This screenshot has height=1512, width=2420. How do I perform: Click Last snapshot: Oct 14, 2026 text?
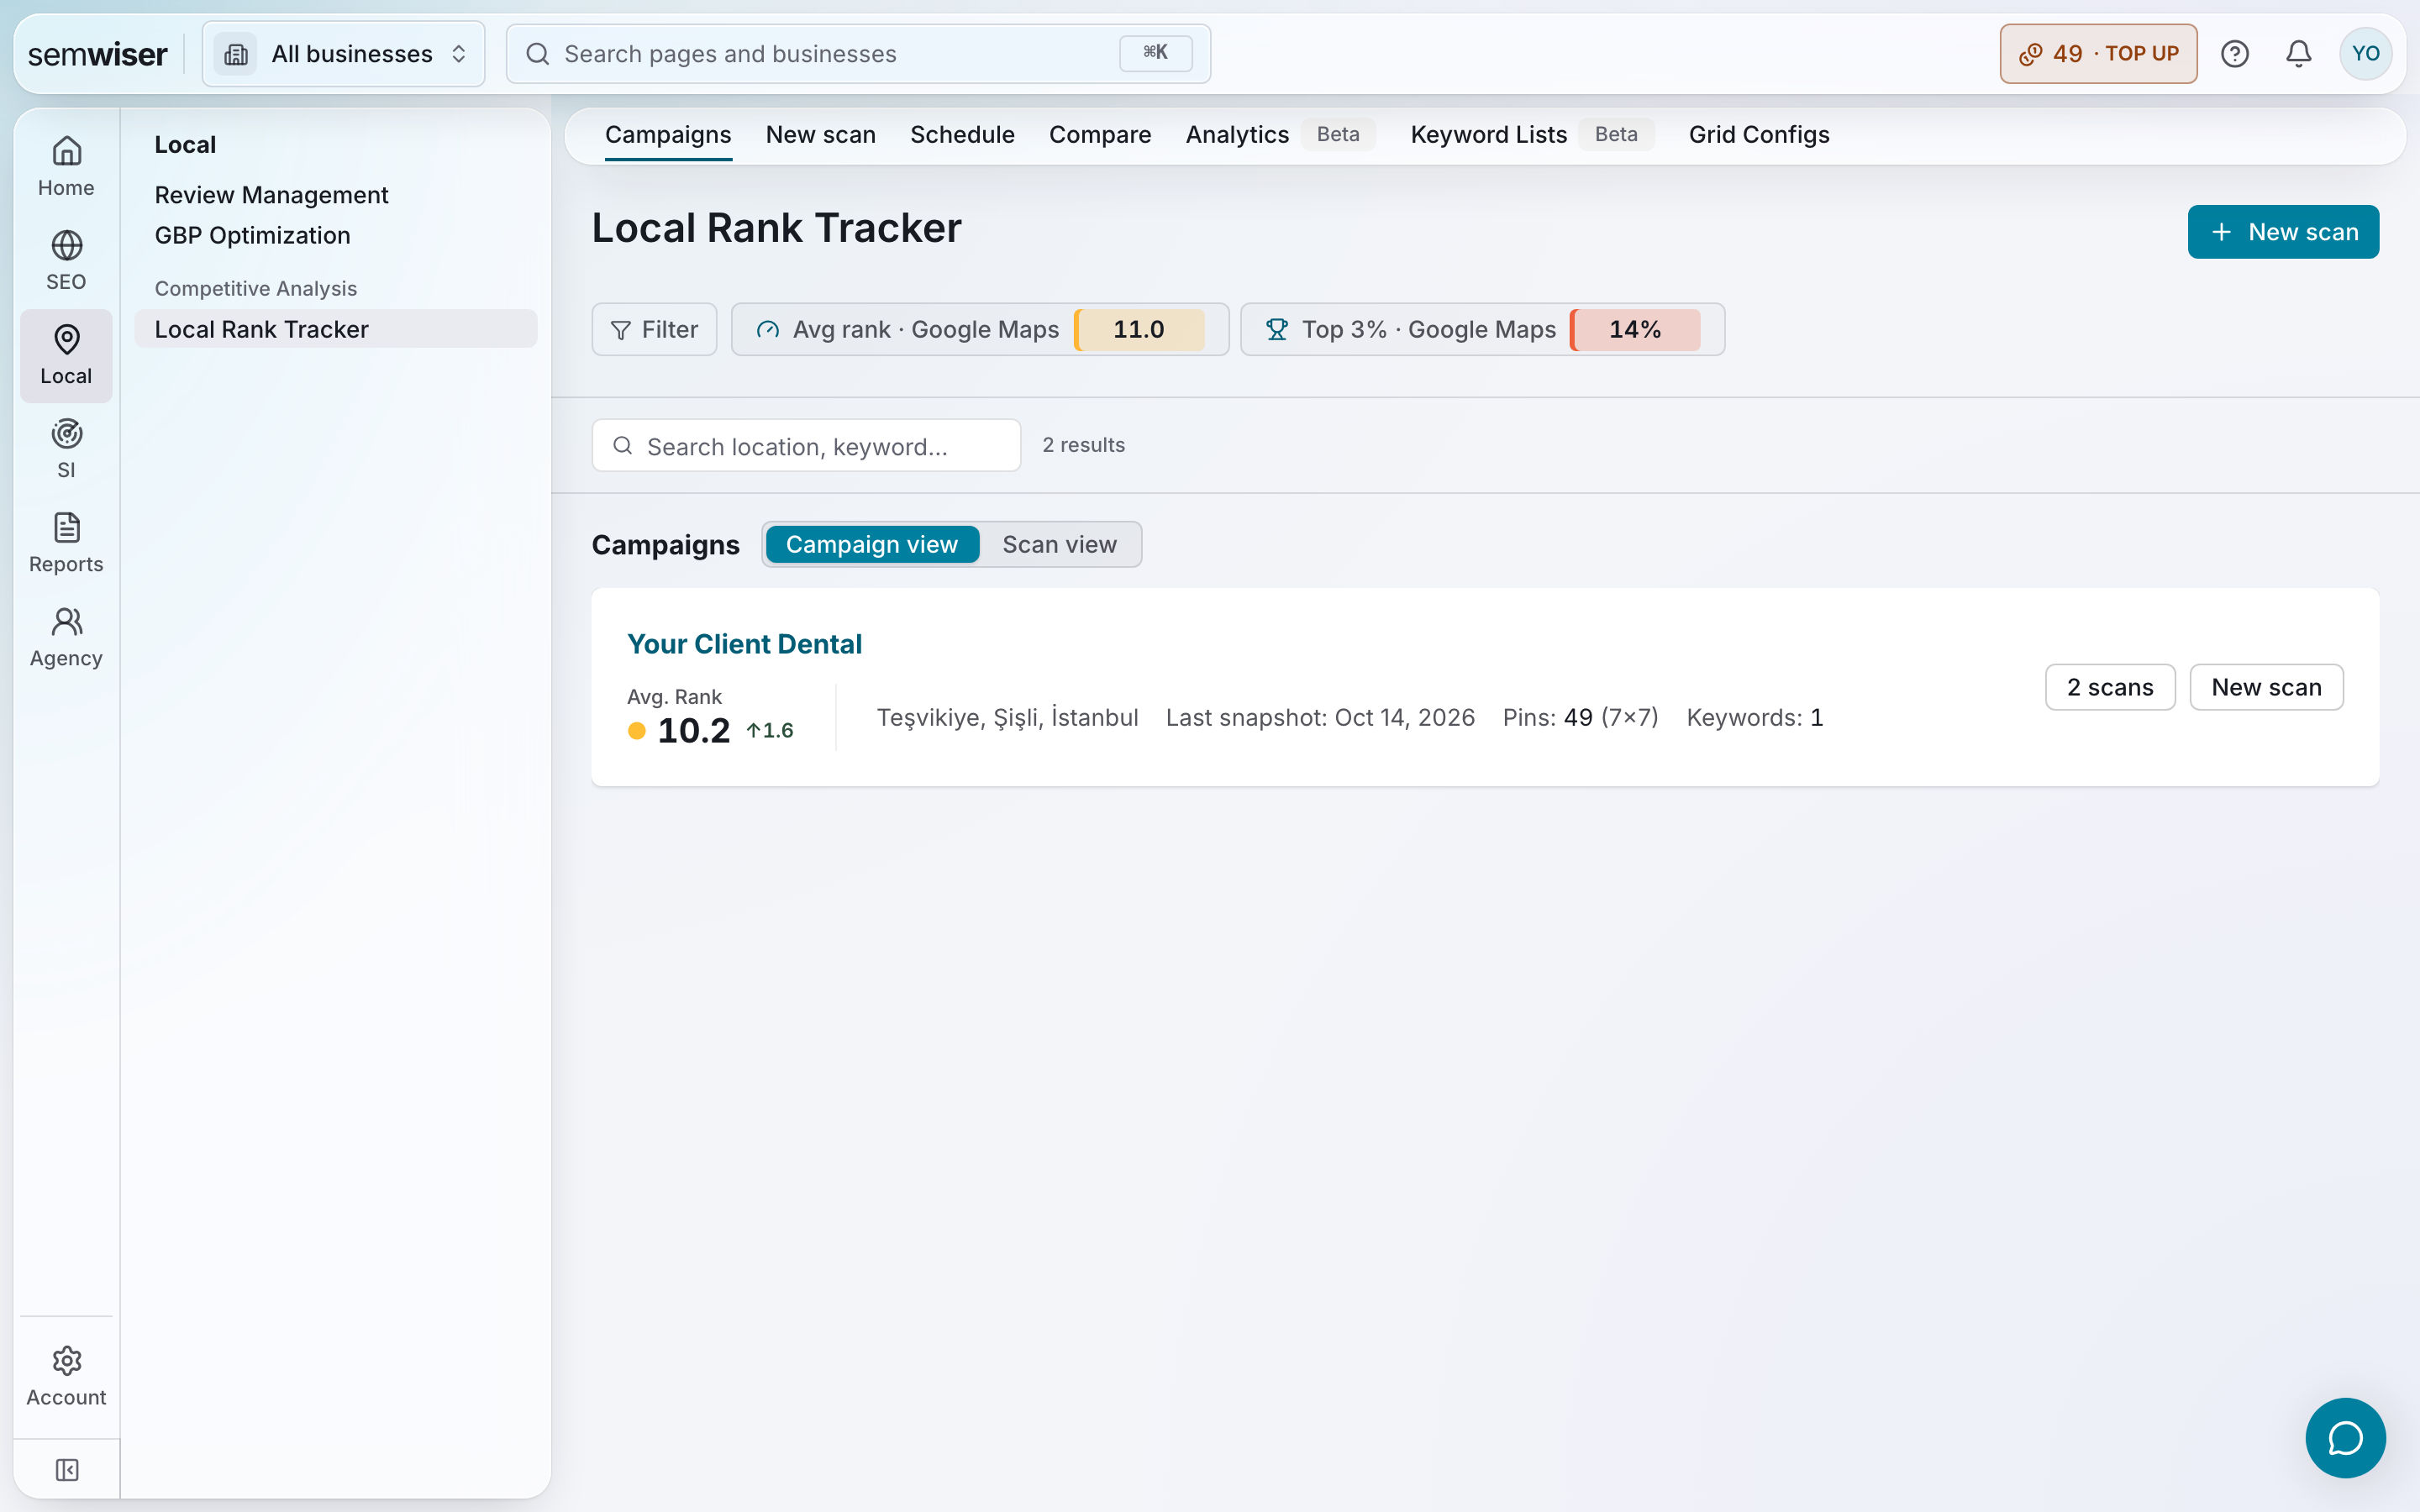(1320, 717)
